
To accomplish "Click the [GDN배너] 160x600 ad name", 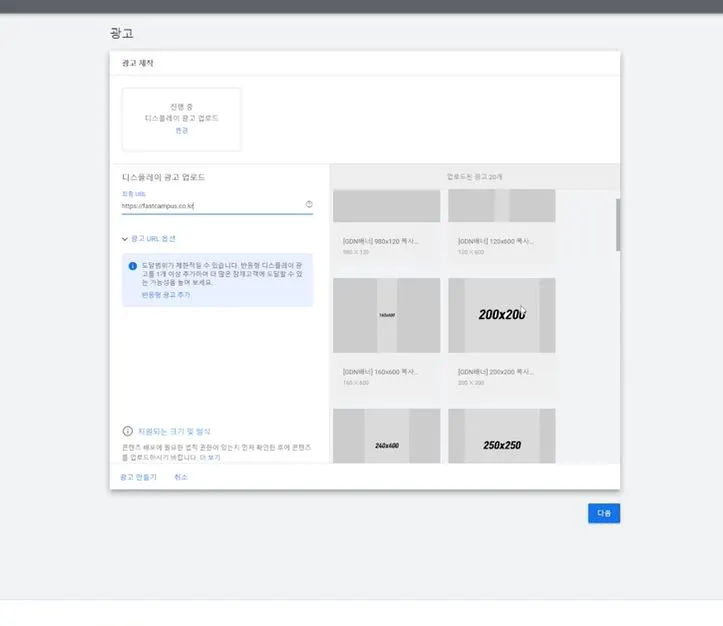I will (x=380, y=372).
